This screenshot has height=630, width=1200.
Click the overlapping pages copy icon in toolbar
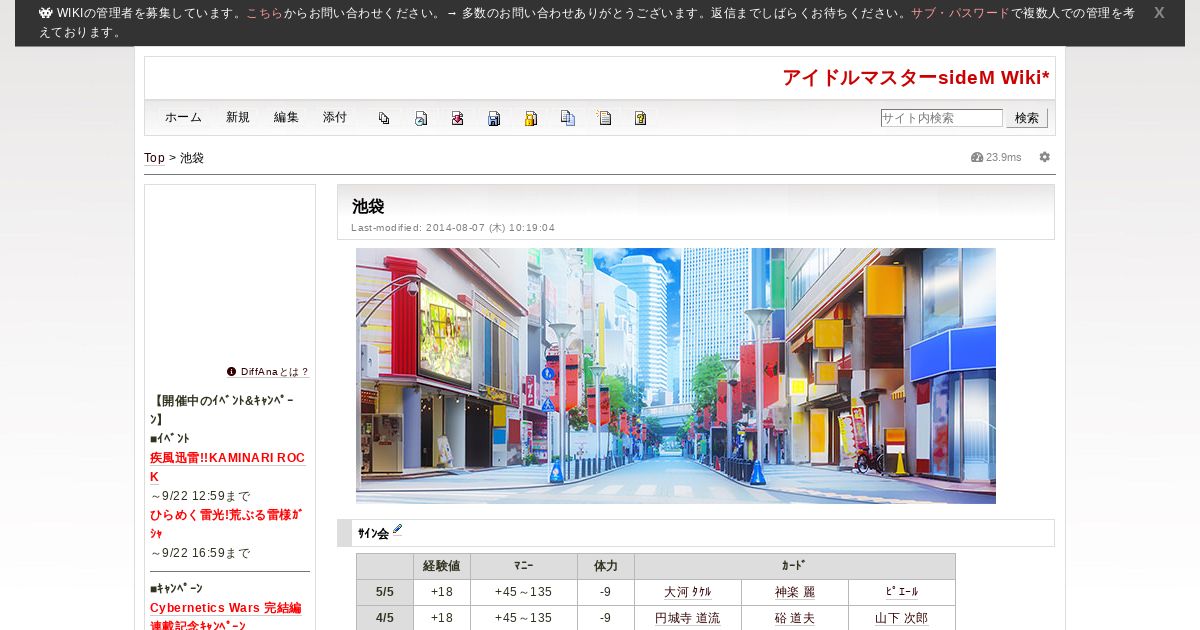(x=384, y=118)
